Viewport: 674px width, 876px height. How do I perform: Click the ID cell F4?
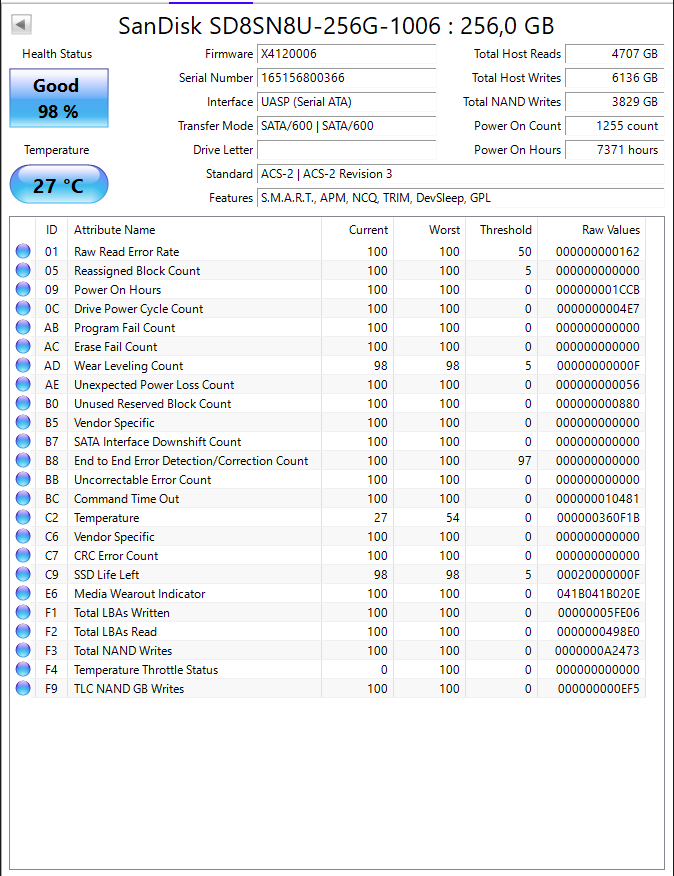51,670
